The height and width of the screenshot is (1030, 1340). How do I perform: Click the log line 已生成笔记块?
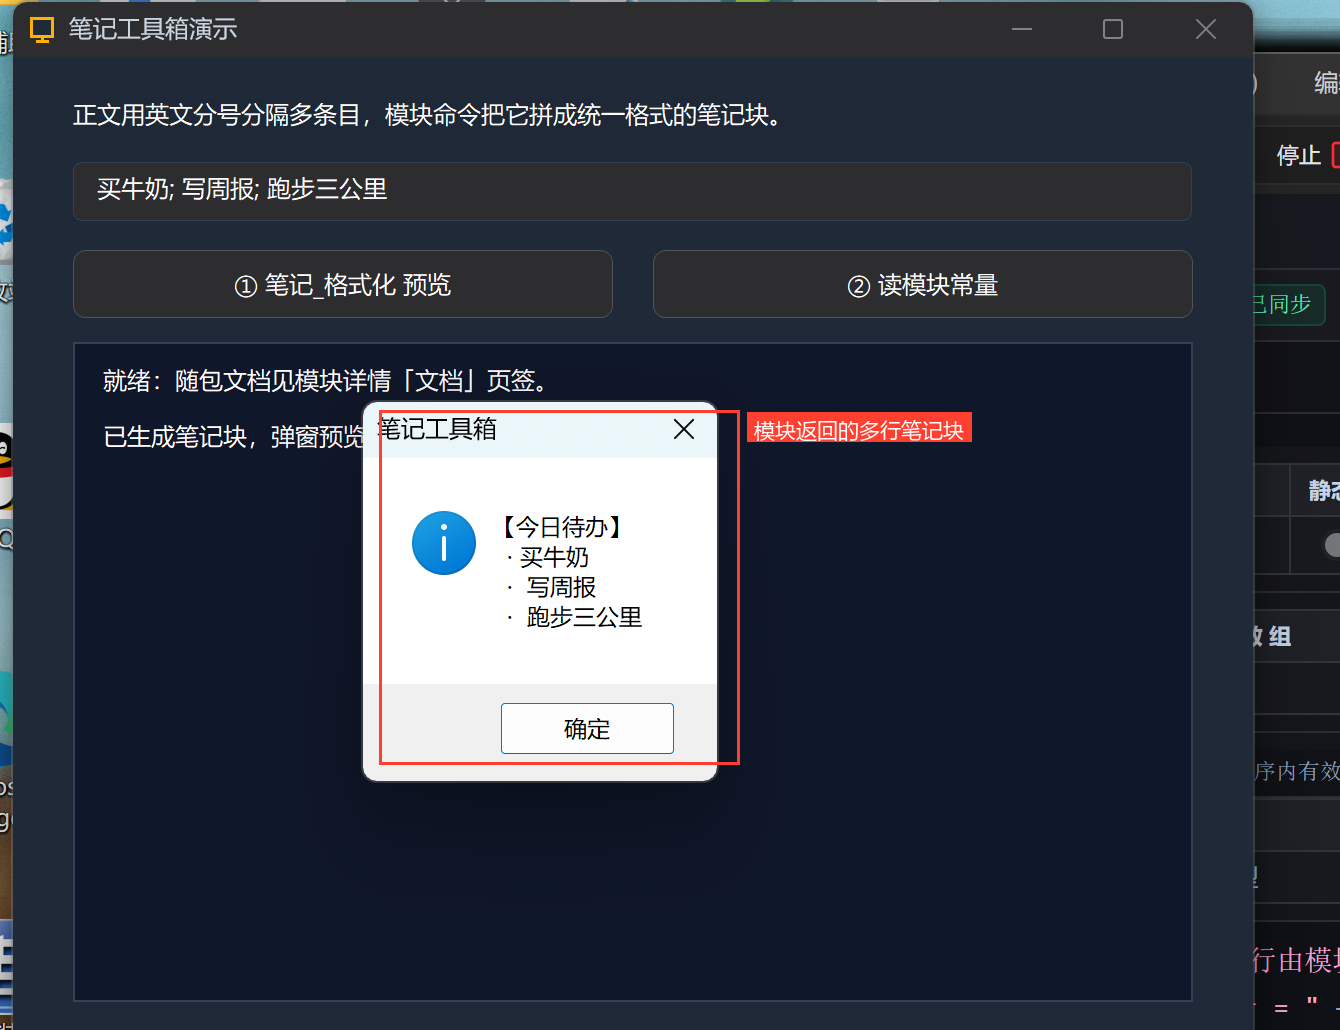coord(234,437)
